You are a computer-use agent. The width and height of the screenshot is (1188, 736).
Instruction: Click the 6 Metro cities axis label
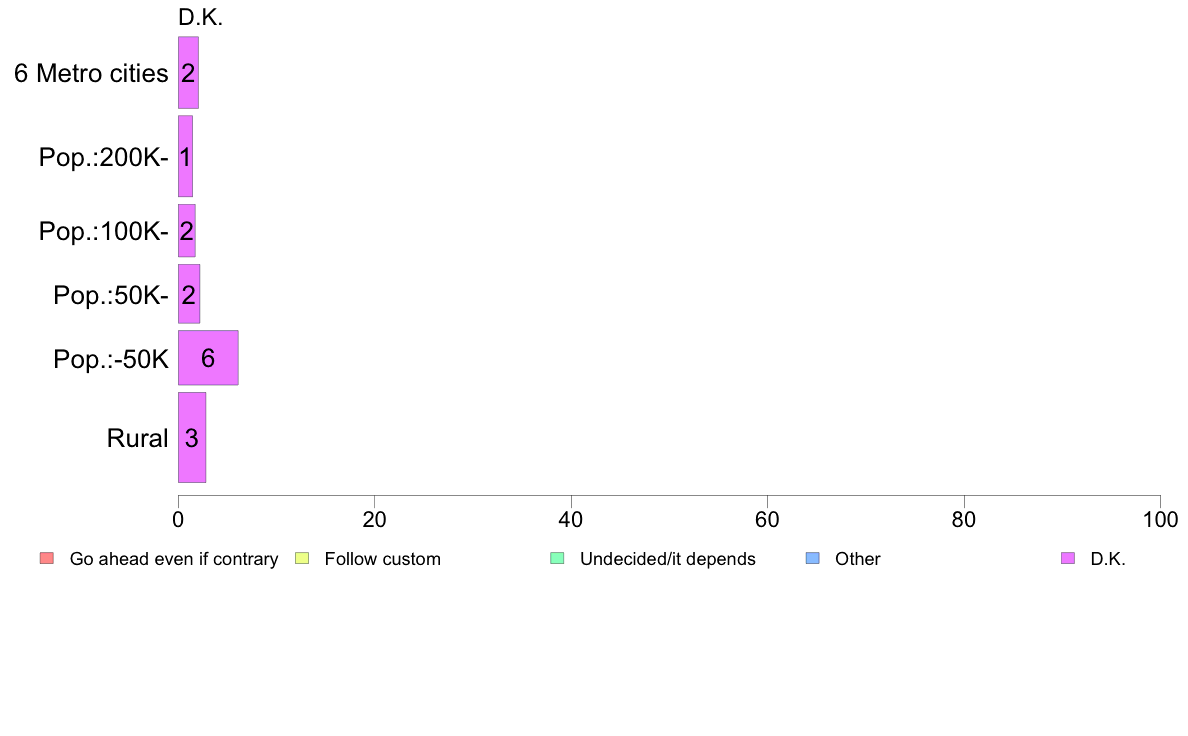point(91,74)
